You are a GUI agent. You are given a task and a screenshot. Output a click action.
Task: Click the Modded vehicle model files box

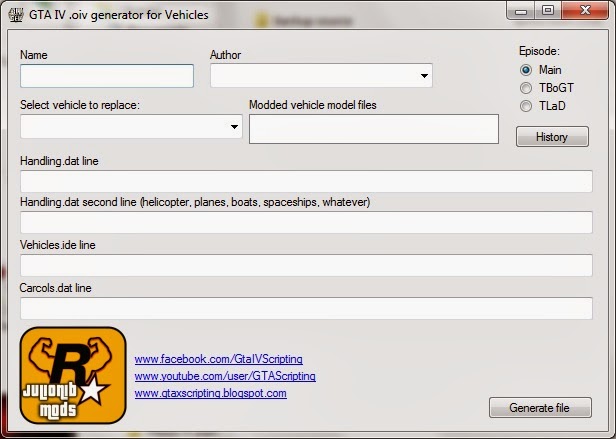coord(374,129)
